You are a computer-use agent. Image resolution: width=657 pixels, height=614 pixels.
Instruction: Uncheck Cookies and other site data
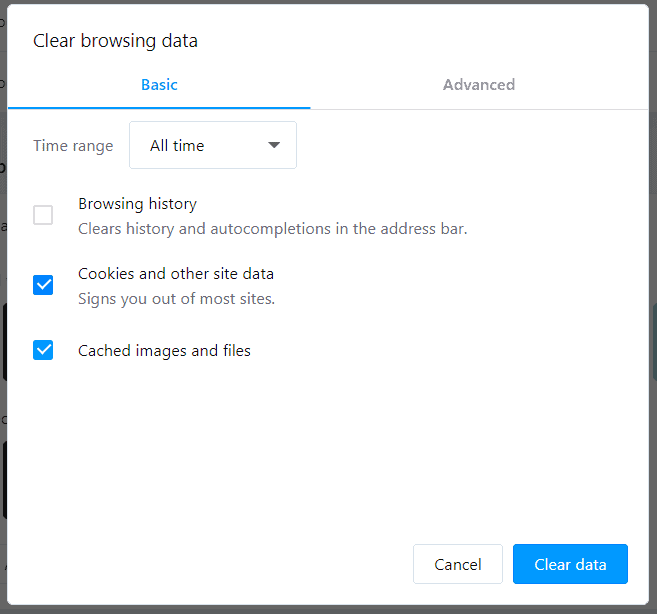(43, 285)
